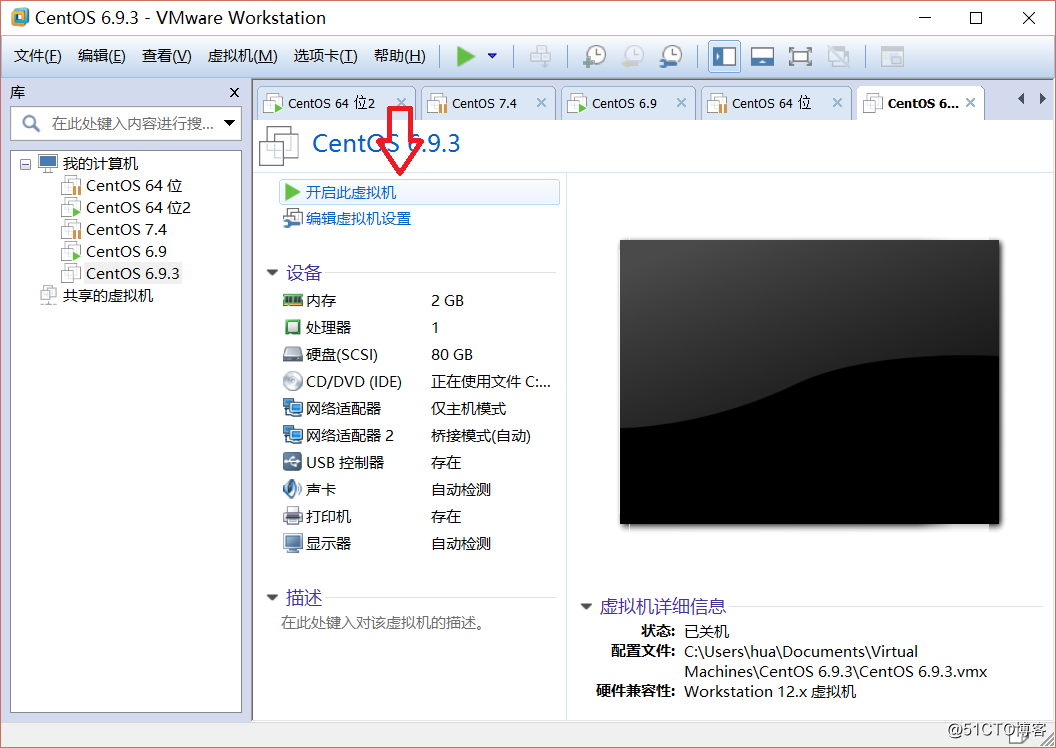
Task: Close the 库 library panel
Action: [x=234, y=92]
